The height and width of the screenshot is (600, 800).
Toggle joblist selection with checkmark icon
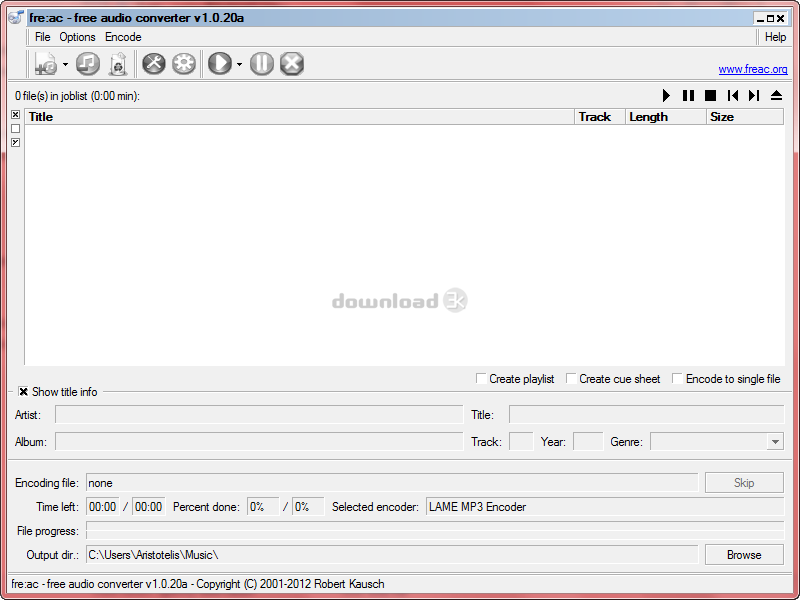[16, 142]
